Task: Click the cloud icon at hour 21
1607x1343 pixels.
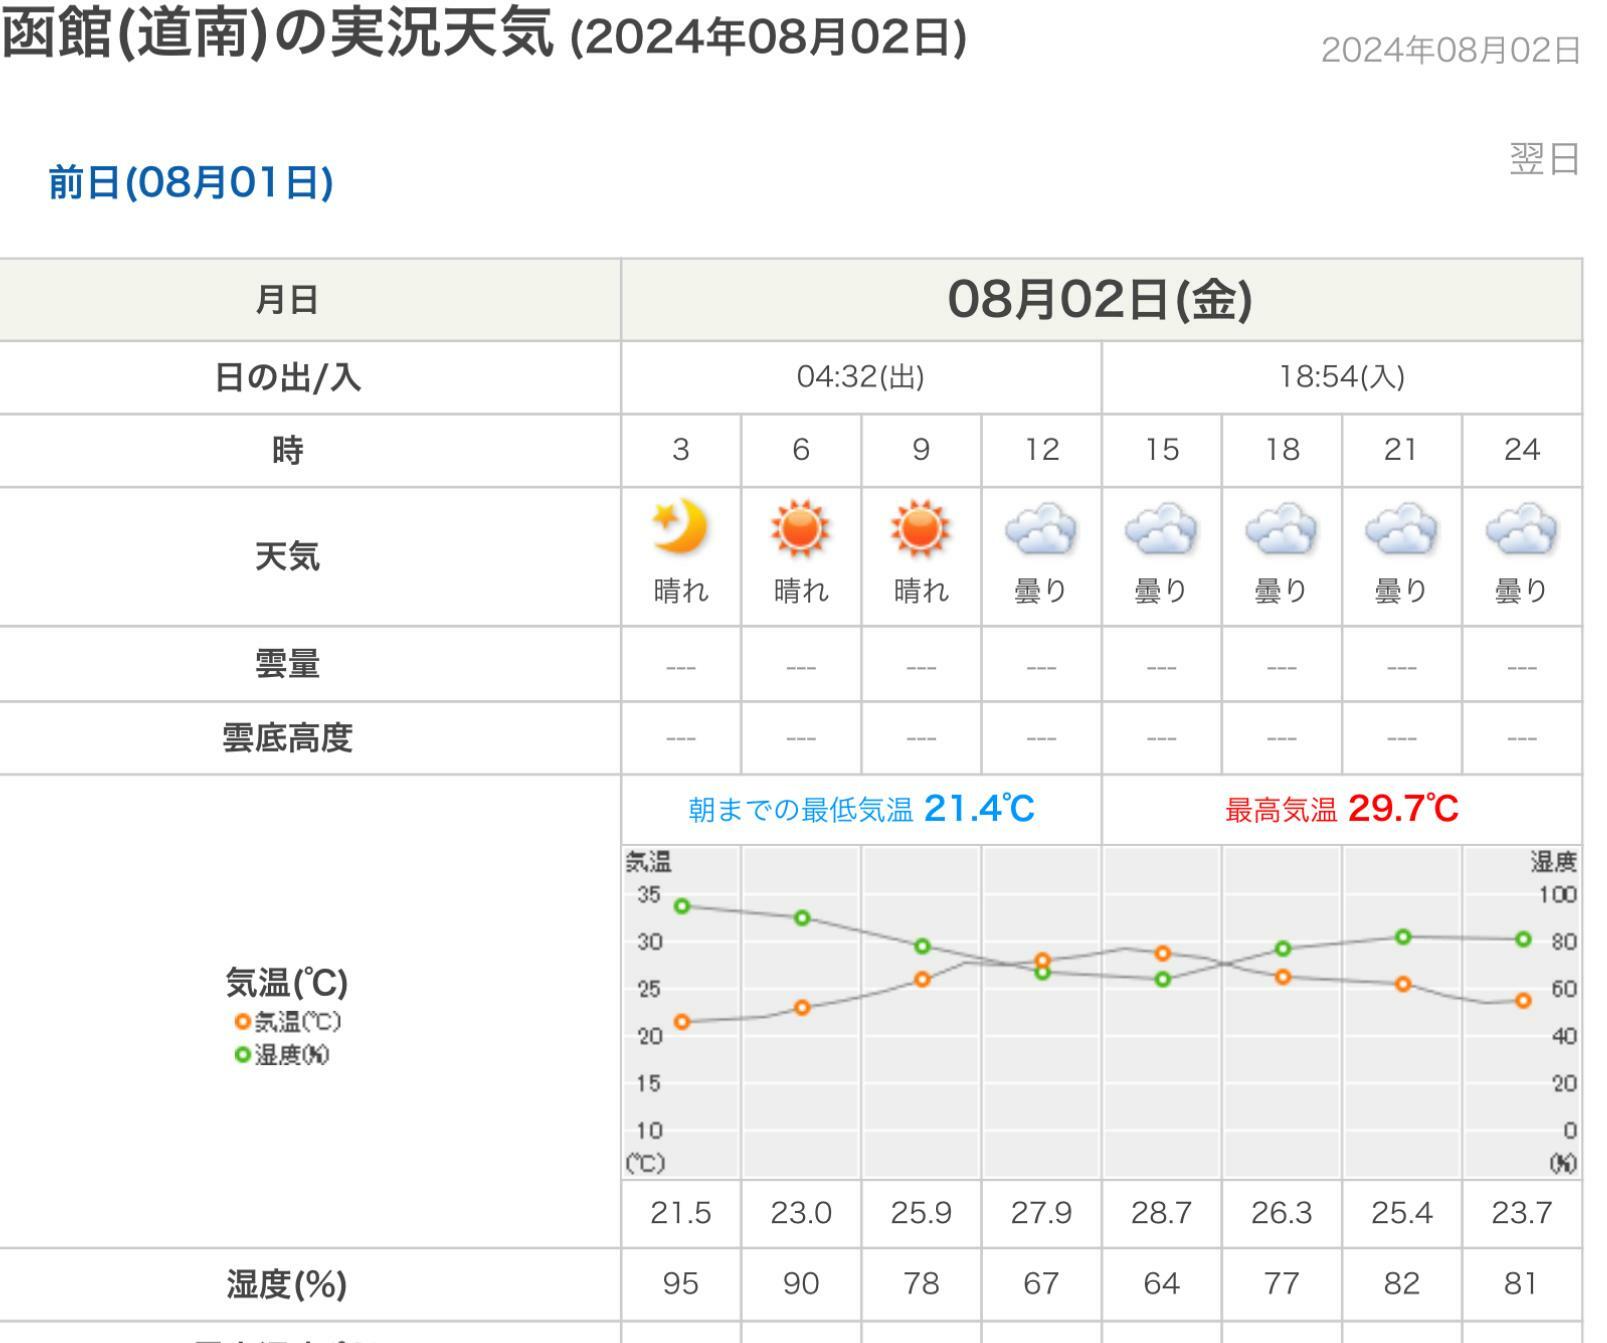Action: coord(1401,529)
